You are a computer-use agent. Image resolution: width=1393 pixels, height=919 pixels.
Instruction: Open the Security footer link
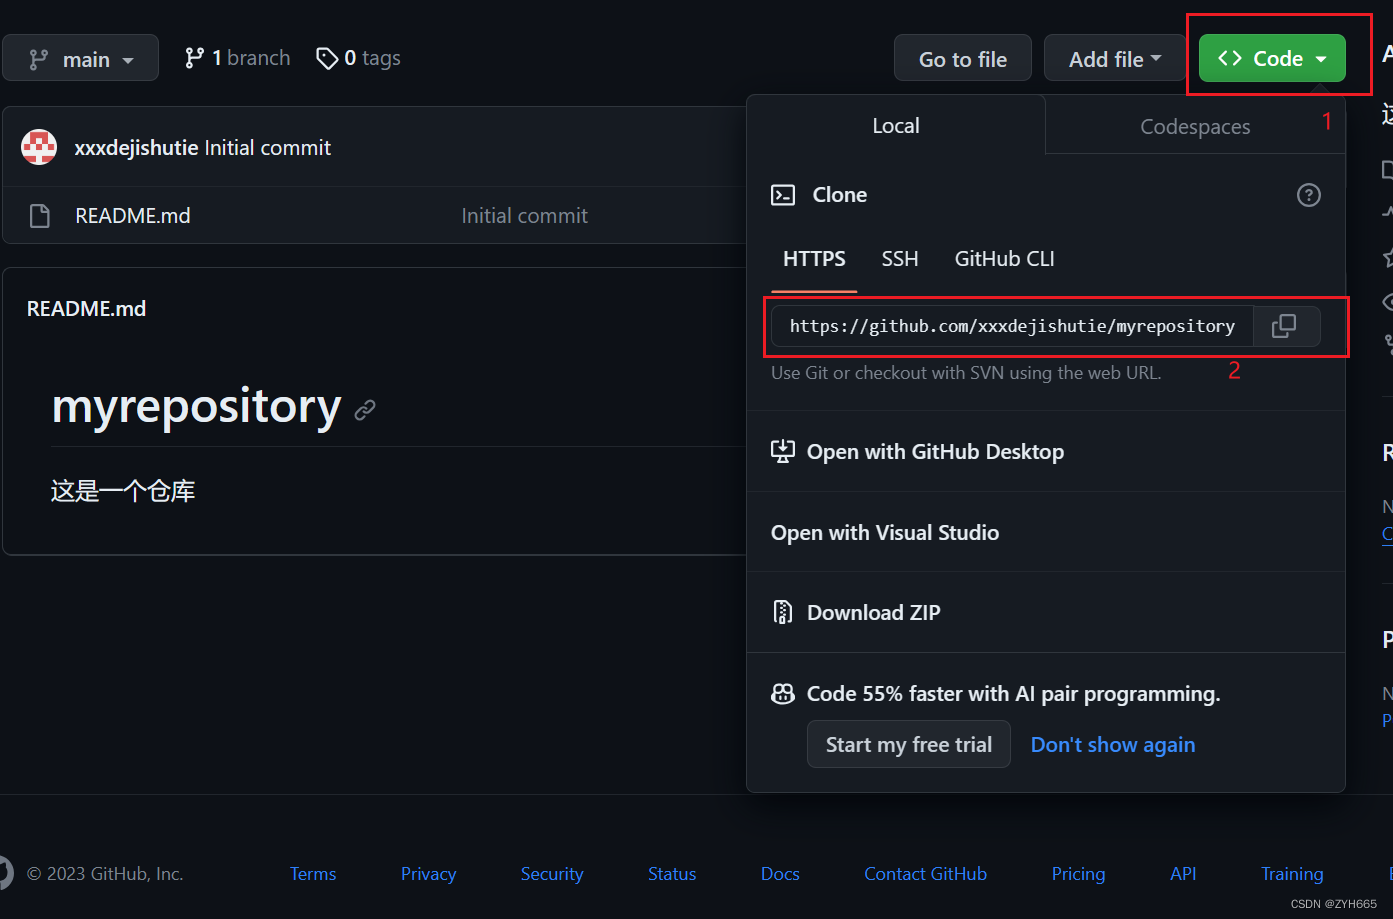point(552,874)
